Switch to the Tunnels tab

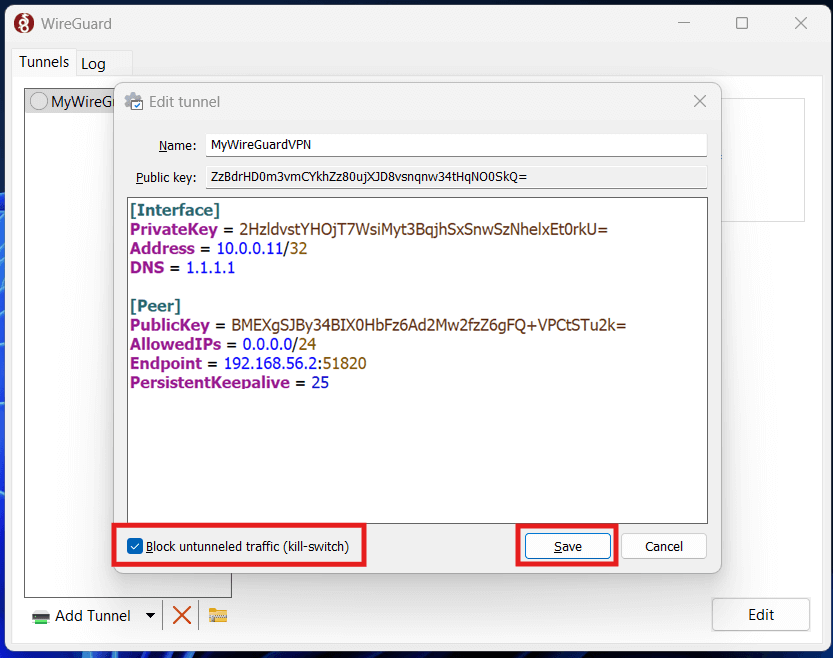point(44,62)
